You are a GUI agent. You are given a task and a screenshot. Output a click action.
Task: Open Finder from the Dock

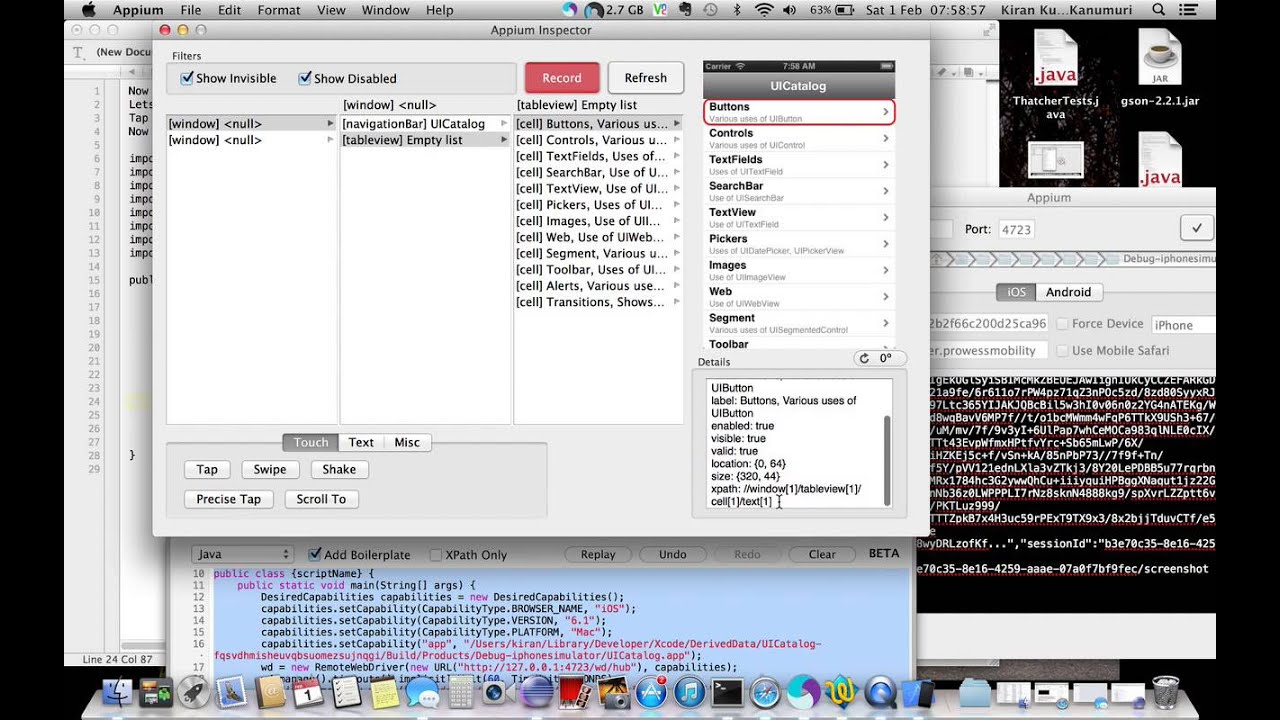[x=117, y=692]
